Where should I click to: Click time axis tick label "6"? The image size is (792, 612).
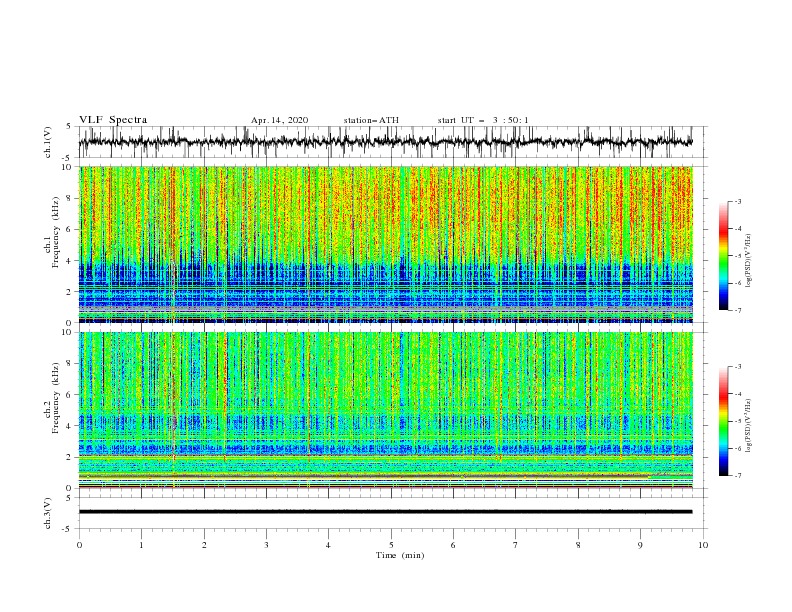453,545
